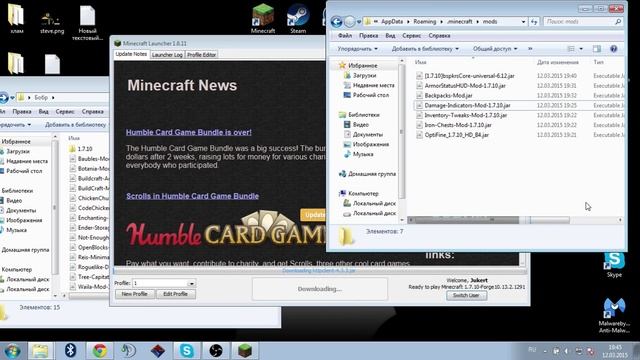The image size is (640, 360).
Task: Open view options dropdown arrow in mods window
Action: 581,49
